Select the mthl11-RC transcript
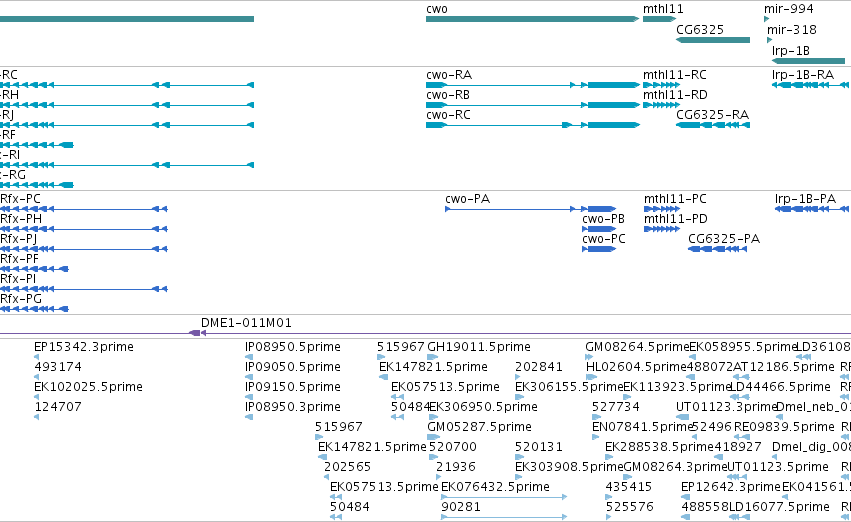This screenshot has width=851, height=522. pos(661,85)
